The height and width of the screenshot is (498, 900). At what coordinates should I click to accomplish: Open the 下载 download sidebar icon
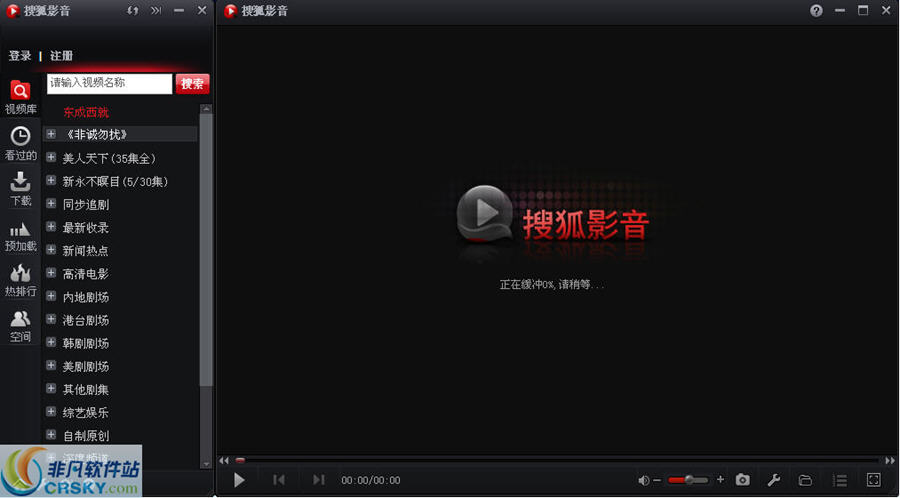21,188
